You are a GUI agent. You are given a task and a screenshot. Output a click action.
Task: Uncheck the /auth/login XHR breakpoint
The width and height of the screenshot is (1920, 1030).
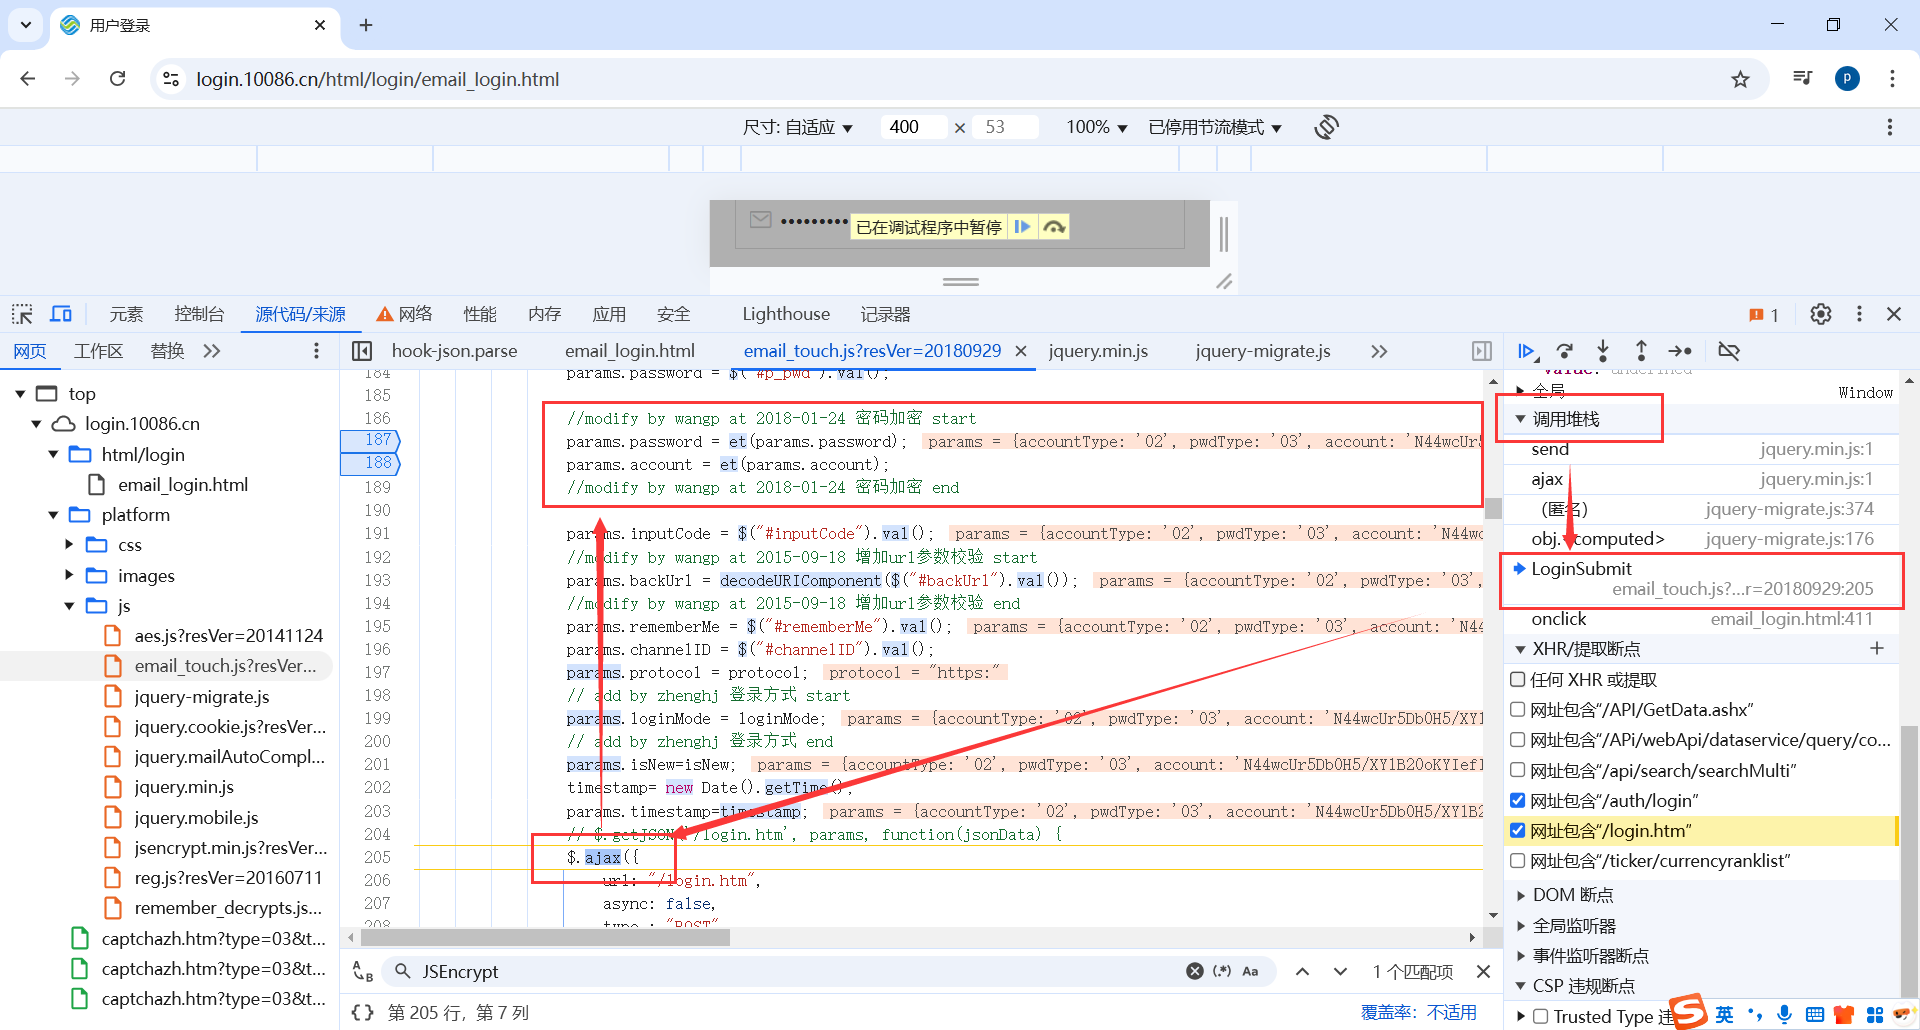point(1518,800)
